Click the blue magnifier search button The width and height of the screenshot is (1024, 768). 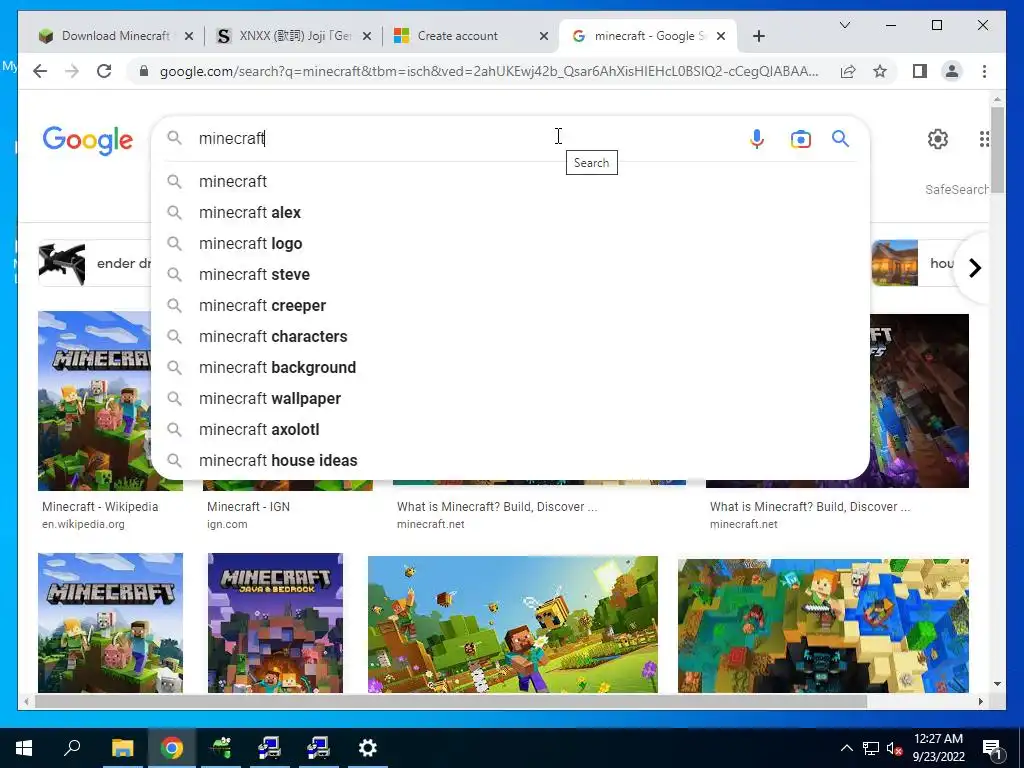coord(840,138)
